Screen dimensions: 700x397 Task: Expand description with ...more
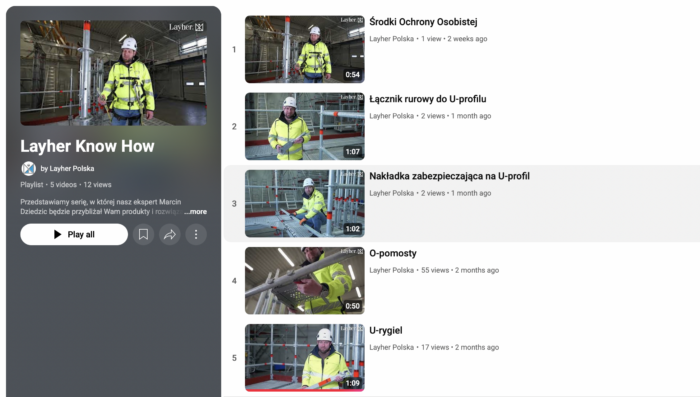196,212
